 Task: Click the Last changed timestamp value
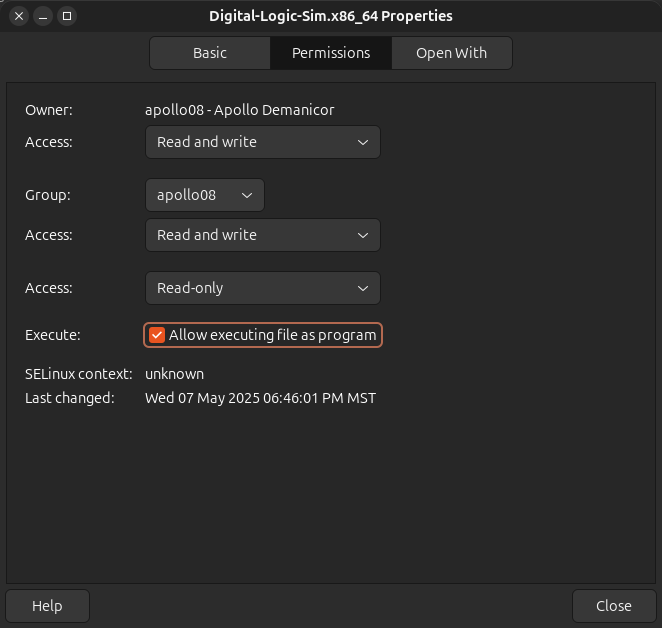point(260,398)
